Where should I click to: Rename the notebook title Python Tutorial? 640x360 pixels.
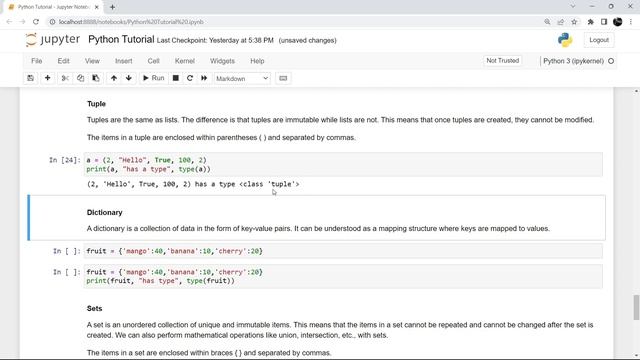121,40
